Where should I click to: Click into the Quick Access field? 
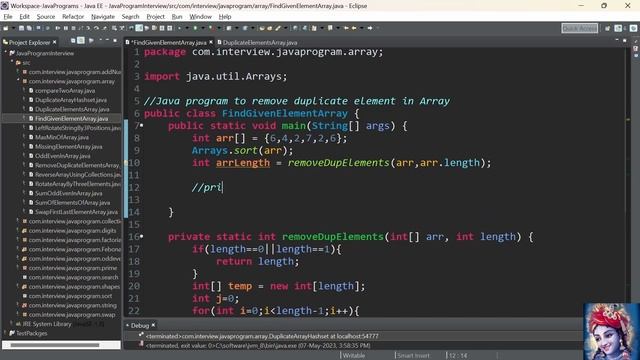pos(580,28)
